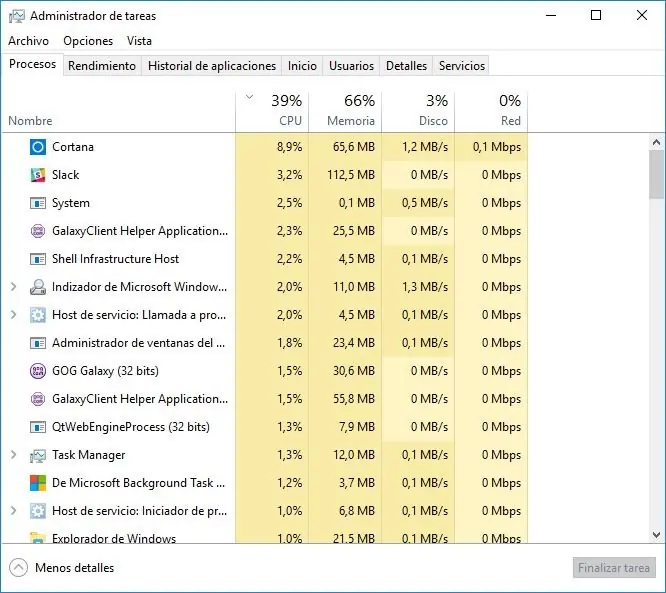The width and height of the screenshot is (666, 593).
Task: Select the De Microsoft Background Task name
Action: pyautogui.click(x=138, y=483)
